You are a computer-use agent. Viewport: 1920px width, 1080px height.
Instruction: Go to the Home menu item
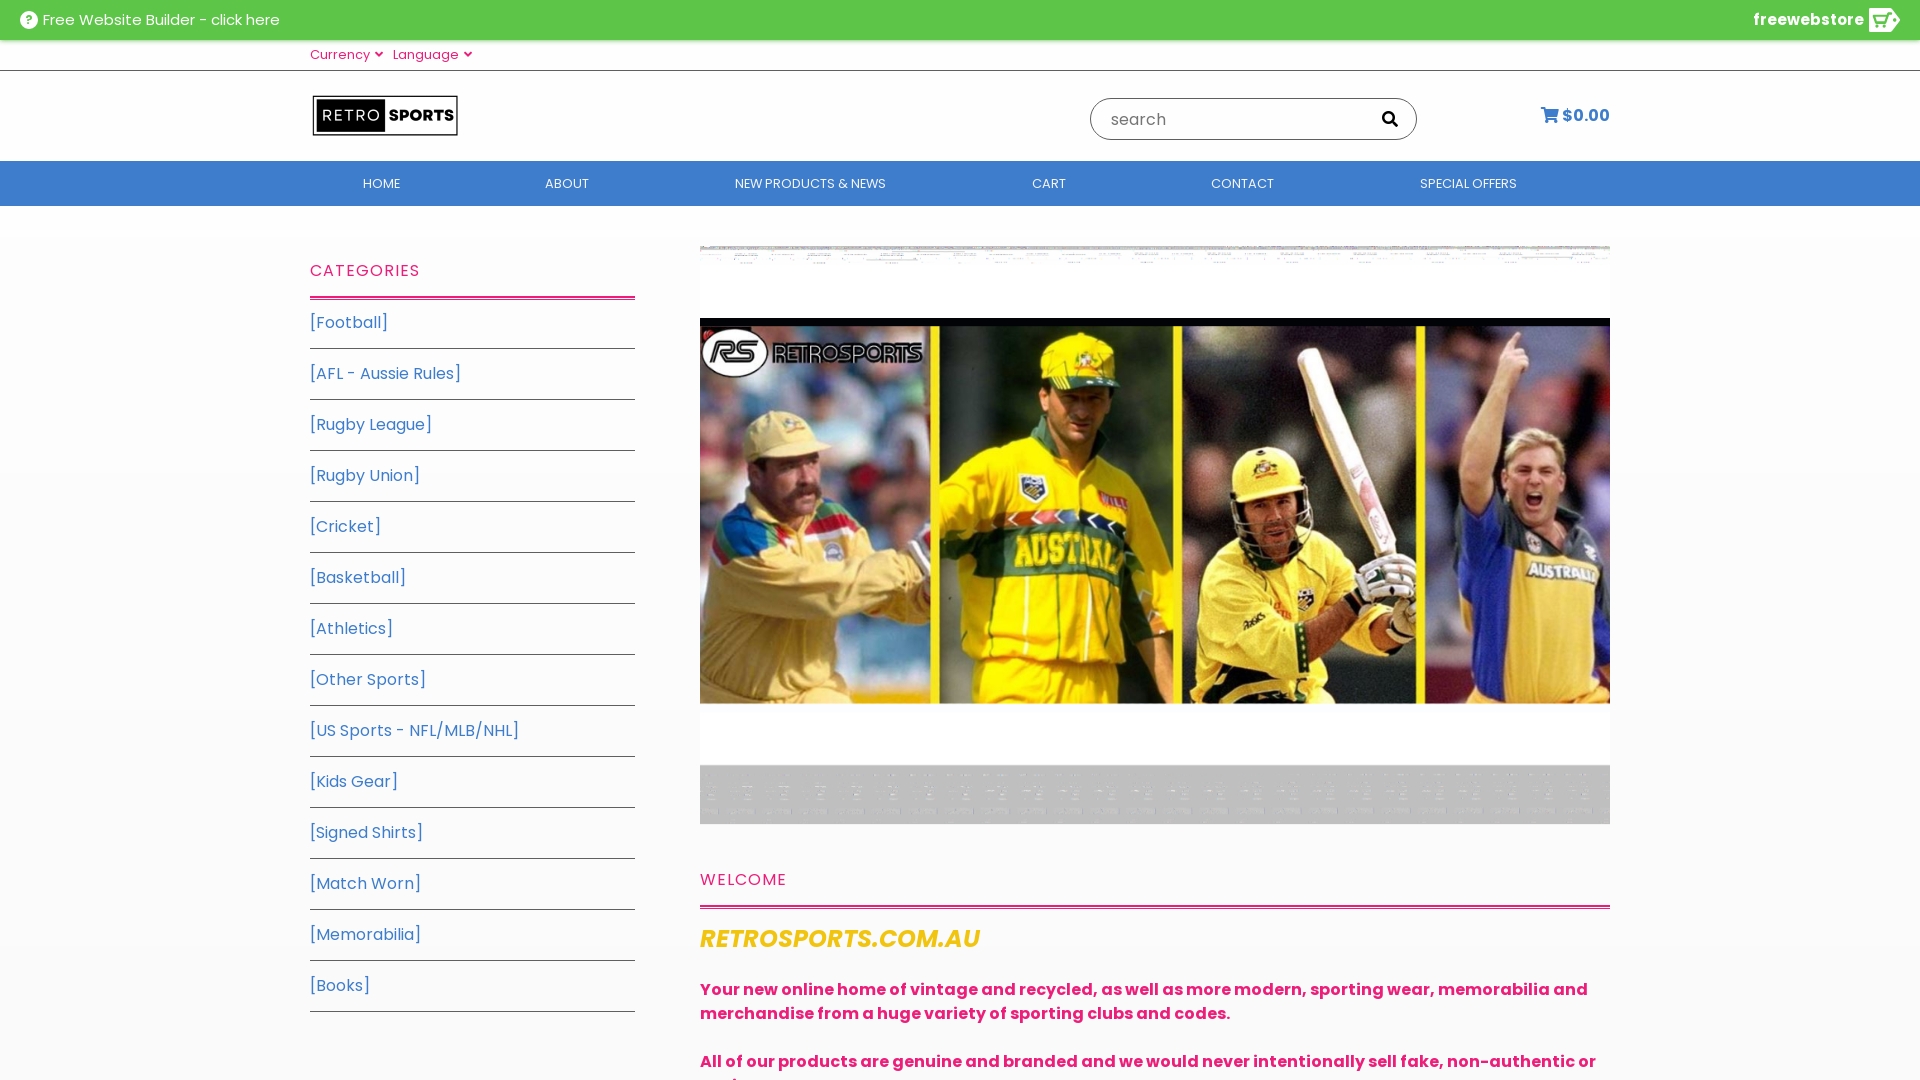pyautogui.click(x=381, y=184)
